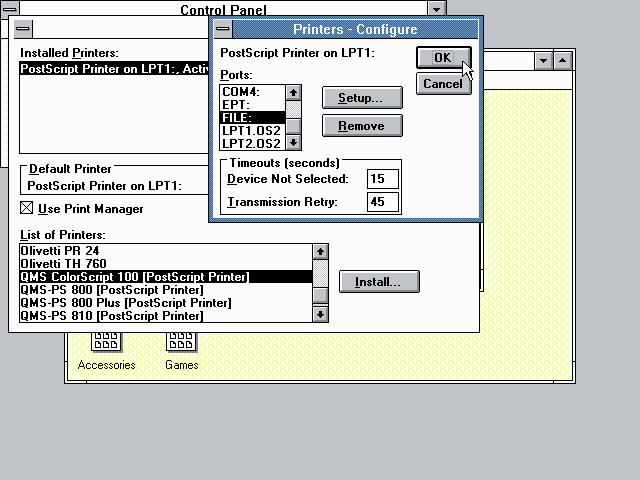
Task: Click the Ports list scrollbar thumb
Action: pyautogui.click(x=293, y=126)
